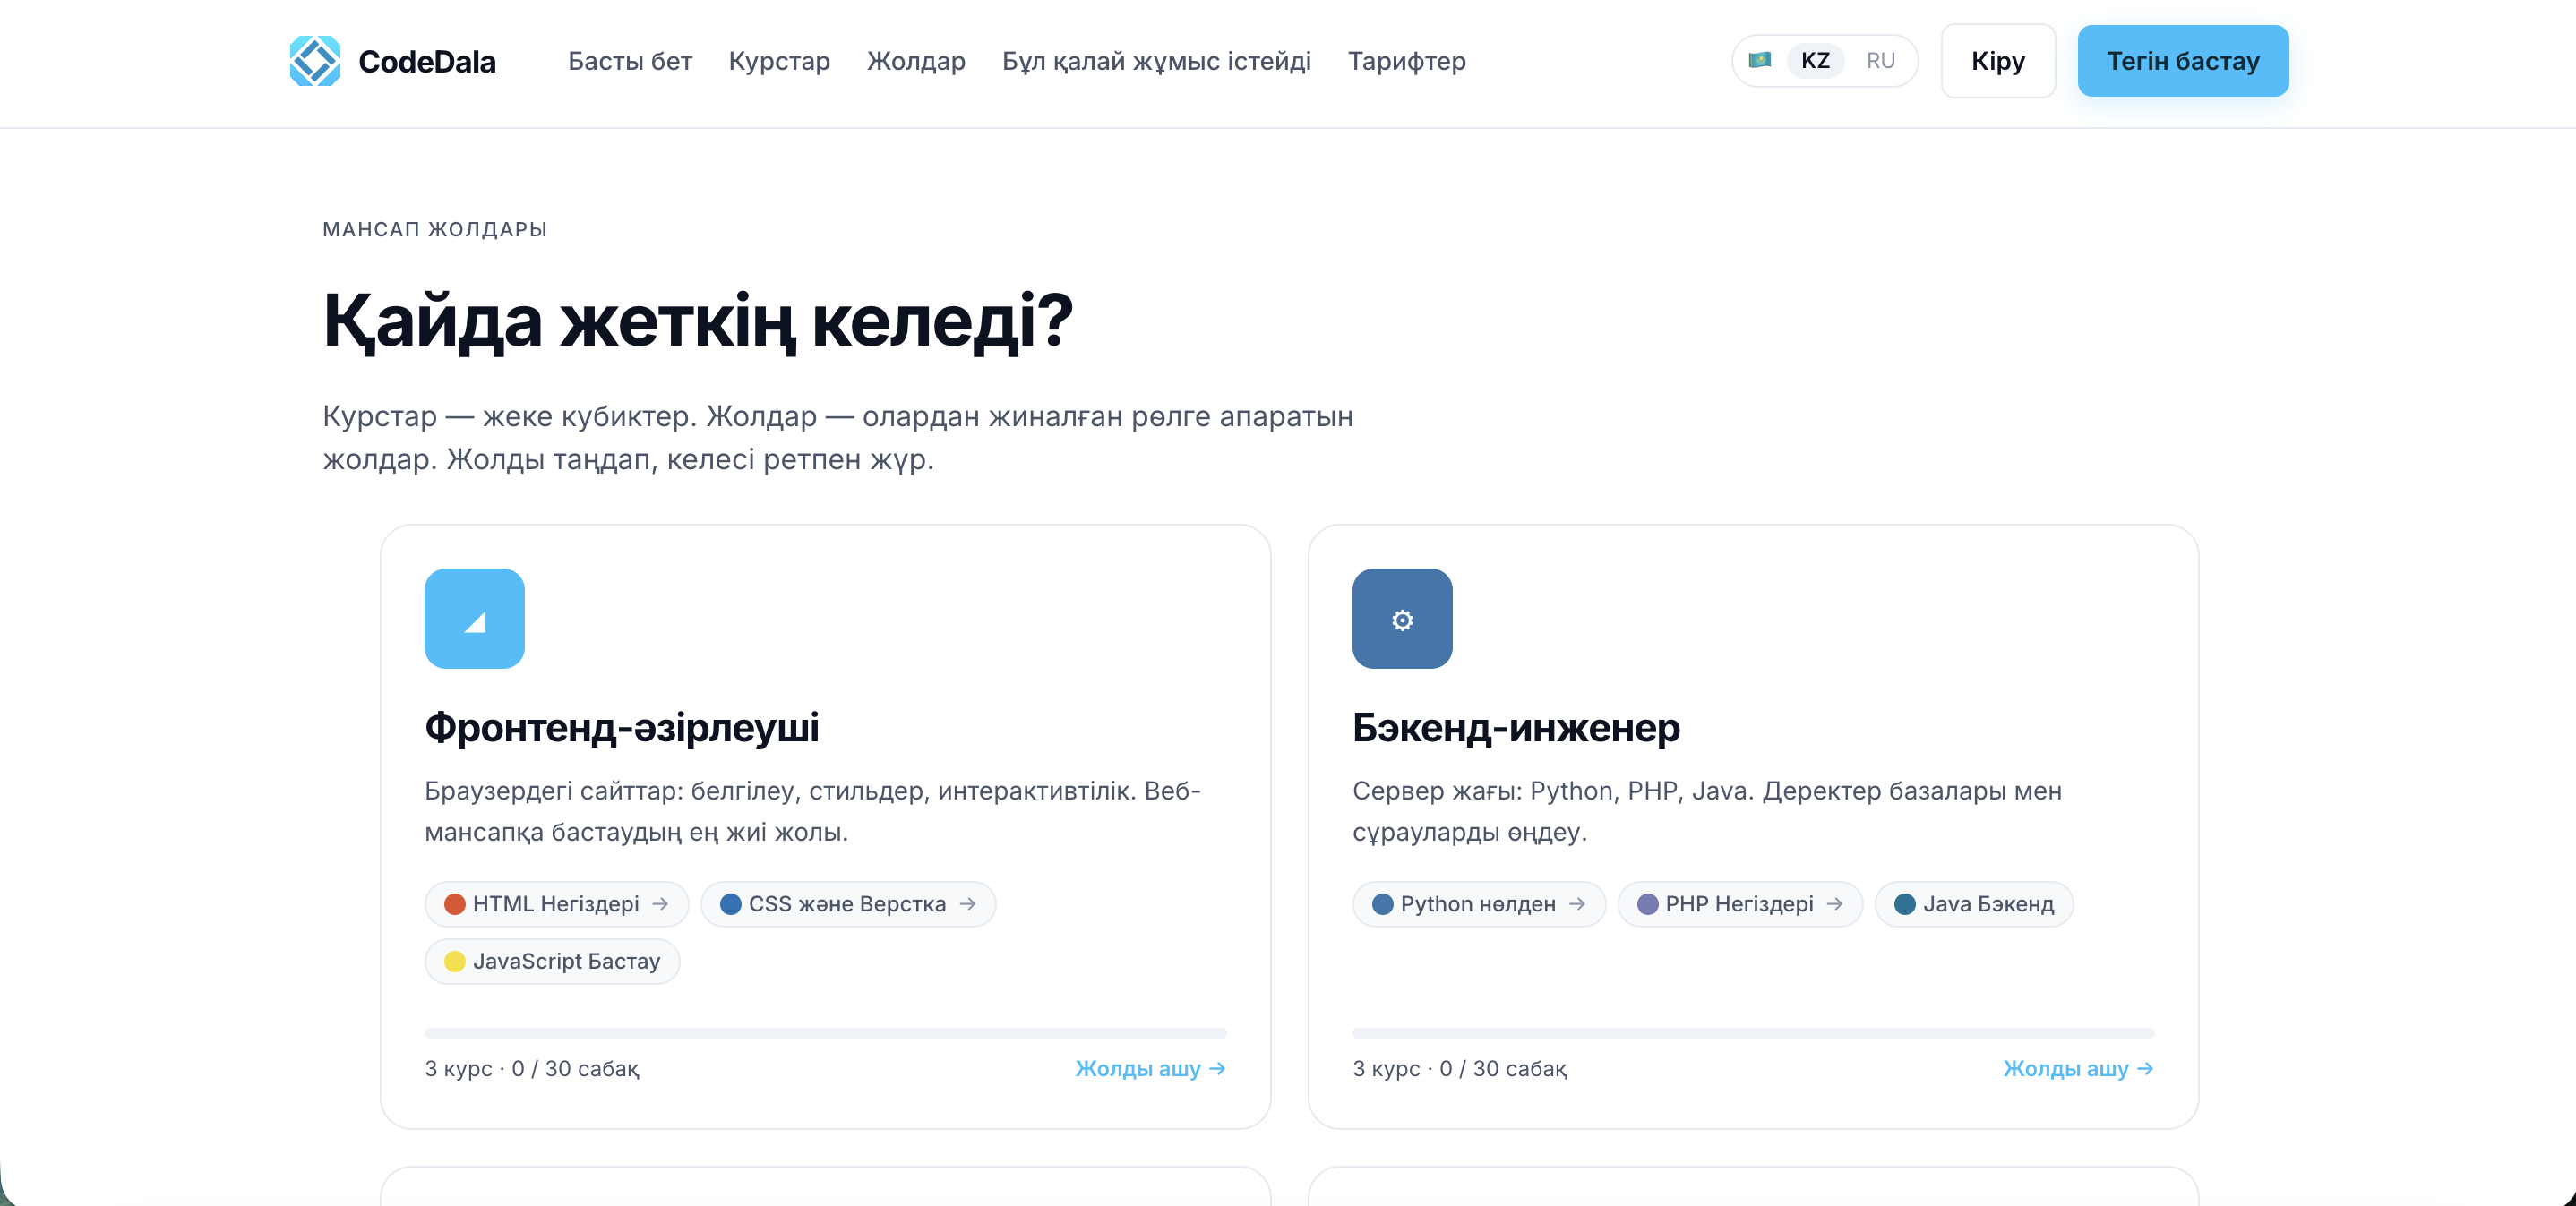Image resolution: width=2576 pixels, height=1206 pixels.
Task: Click the intro paragraph about Курстар and Жолдар
Action: [x=838, y=437]
